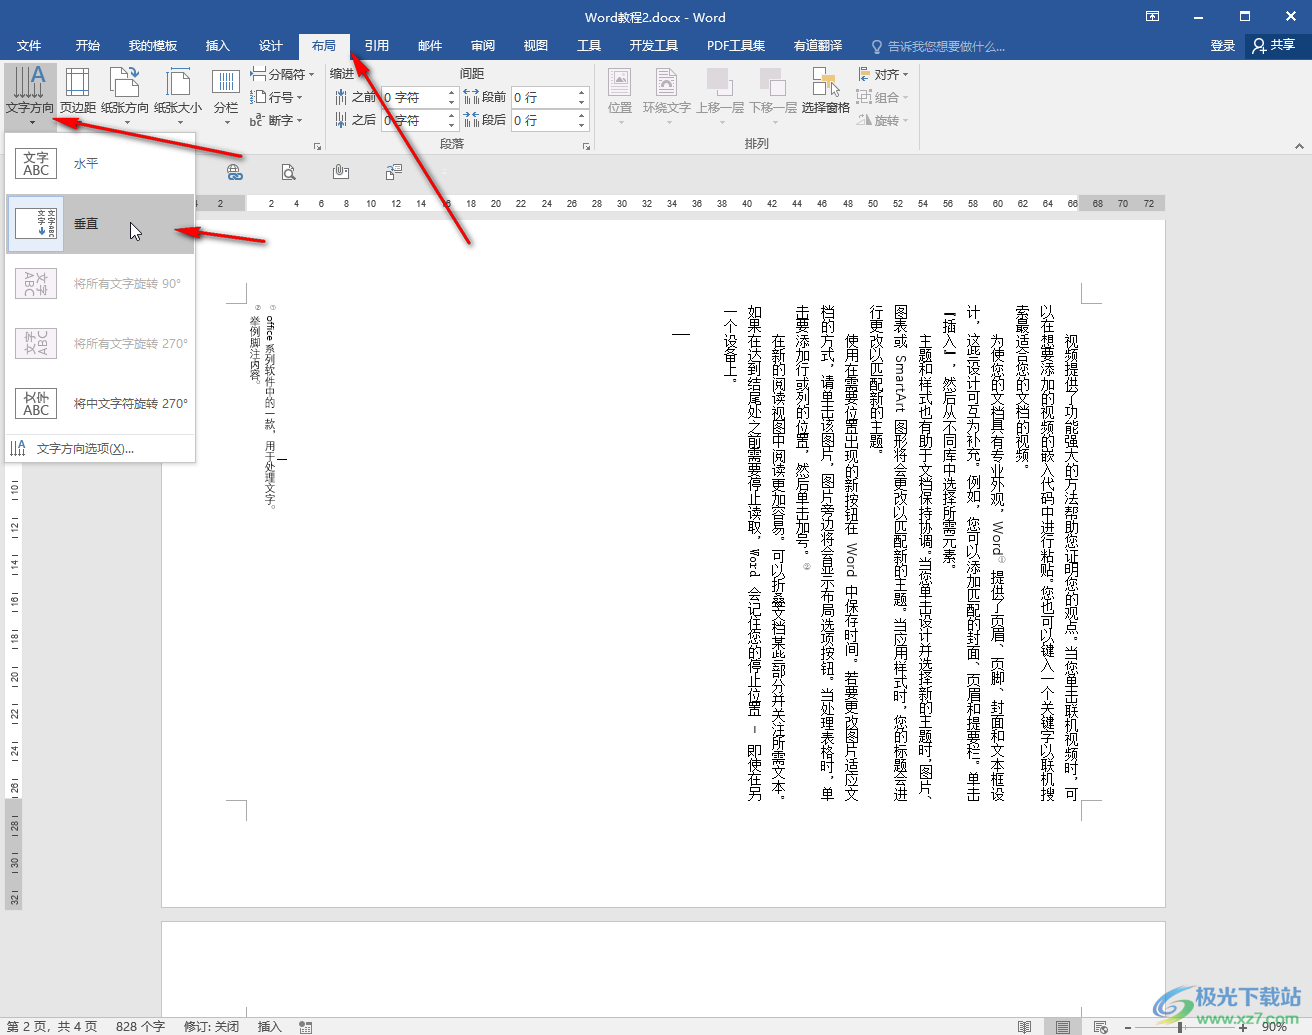Switch to Home (开始) tab
This screenshot has width=1312, height=1035.
[x=88, y=46]
